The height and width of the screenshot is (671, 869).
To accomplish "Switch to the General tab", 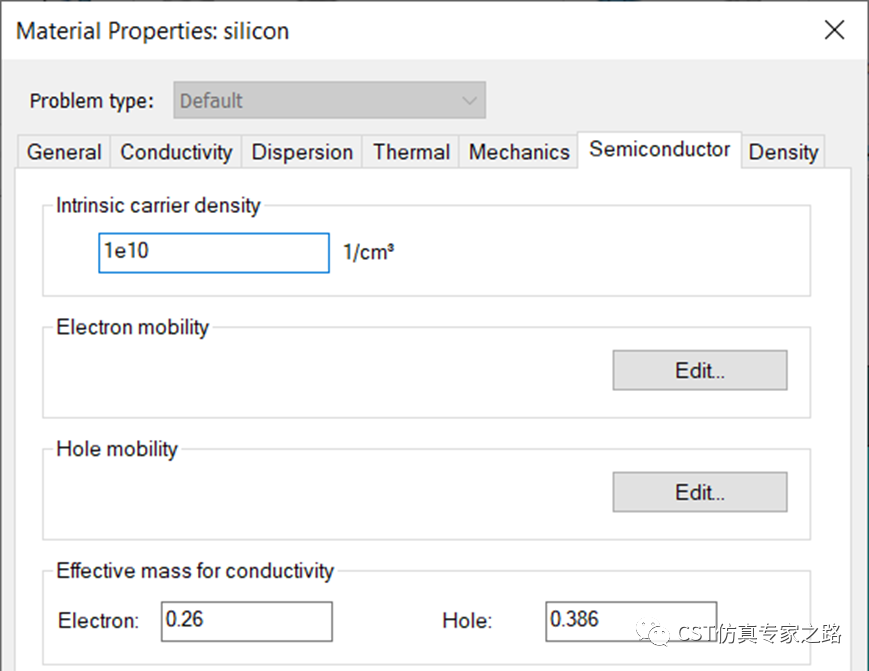I will pos(64,152).
